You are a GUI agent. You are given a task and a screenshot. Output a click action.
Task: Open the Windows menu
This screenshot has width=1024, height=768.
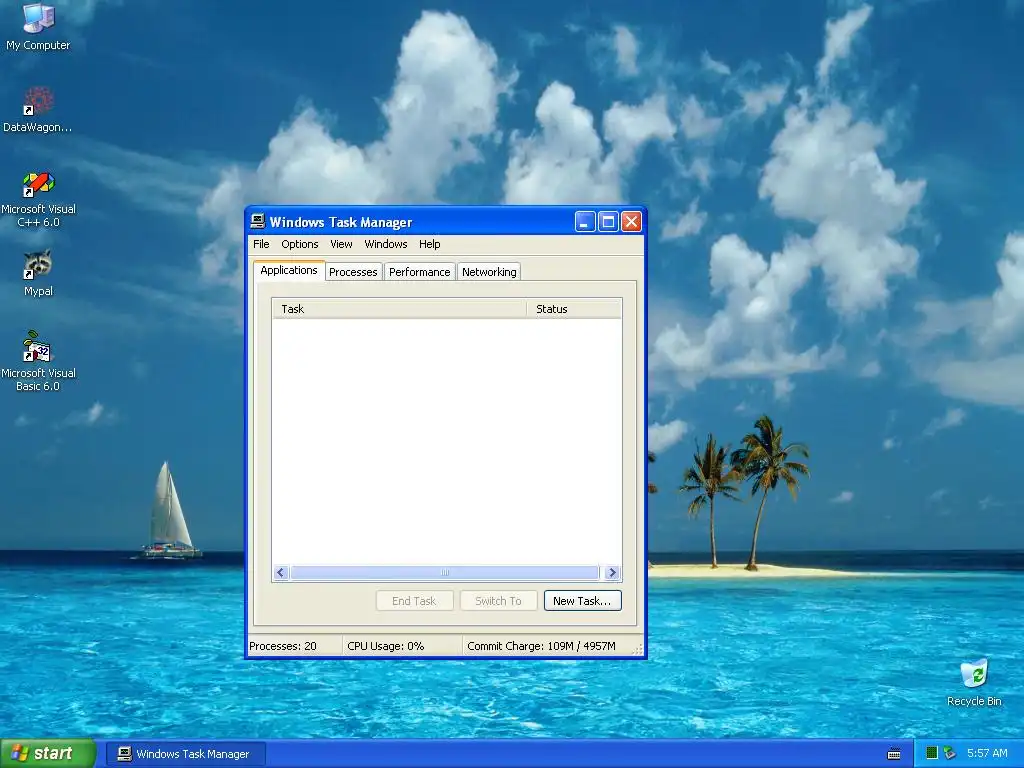[x=386, y=244]
